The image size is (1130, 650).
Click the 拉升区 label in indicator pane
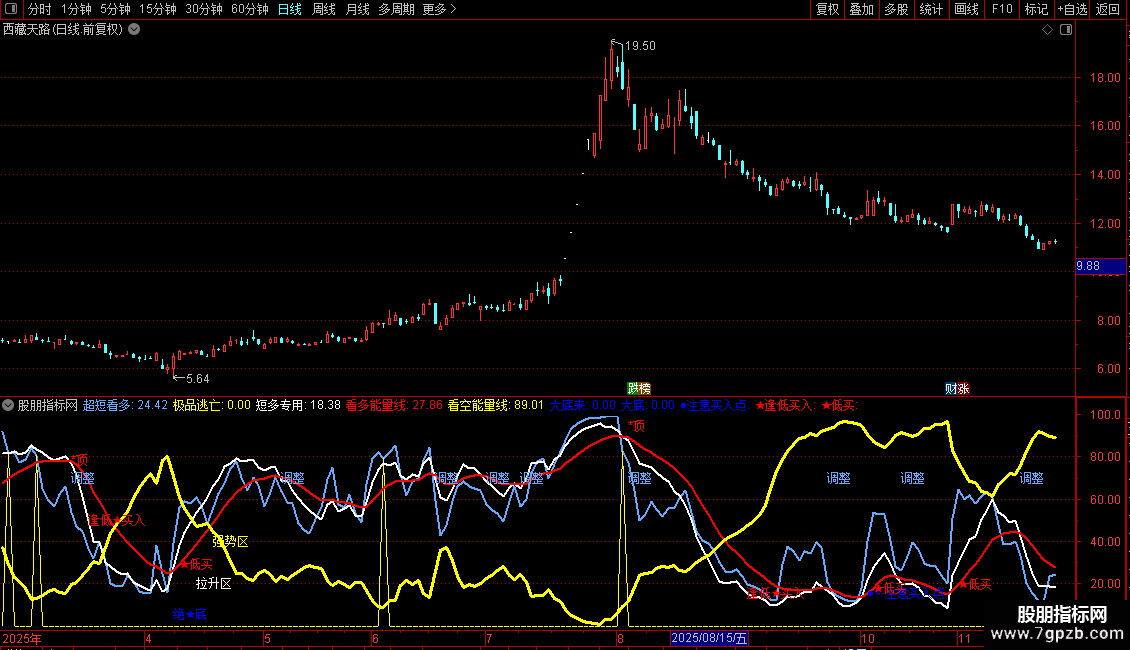tap(214, 584)
